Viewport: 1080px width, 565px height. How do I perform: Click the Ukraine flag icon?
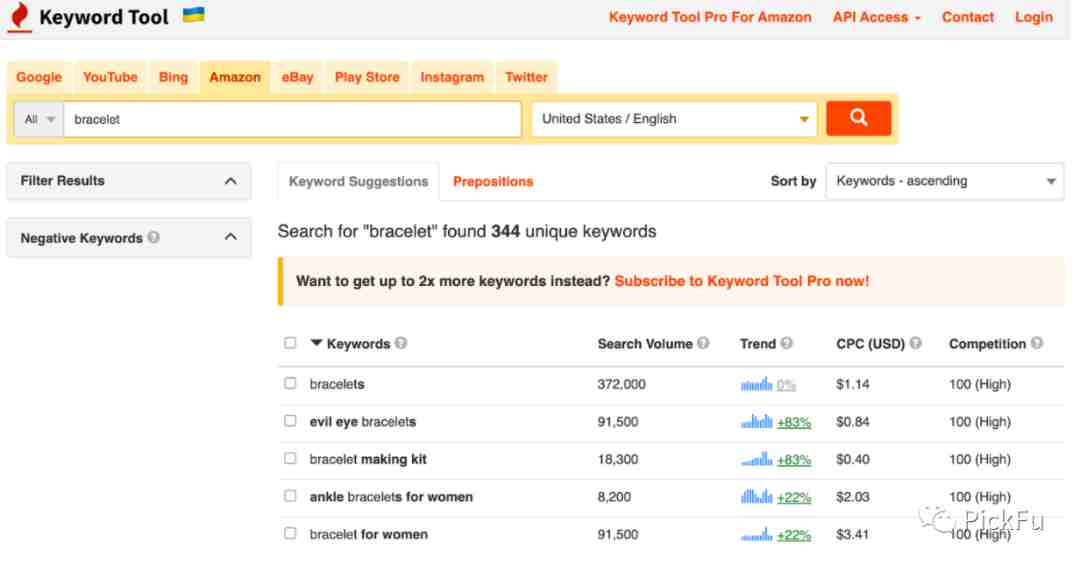[x=194, y=14]
